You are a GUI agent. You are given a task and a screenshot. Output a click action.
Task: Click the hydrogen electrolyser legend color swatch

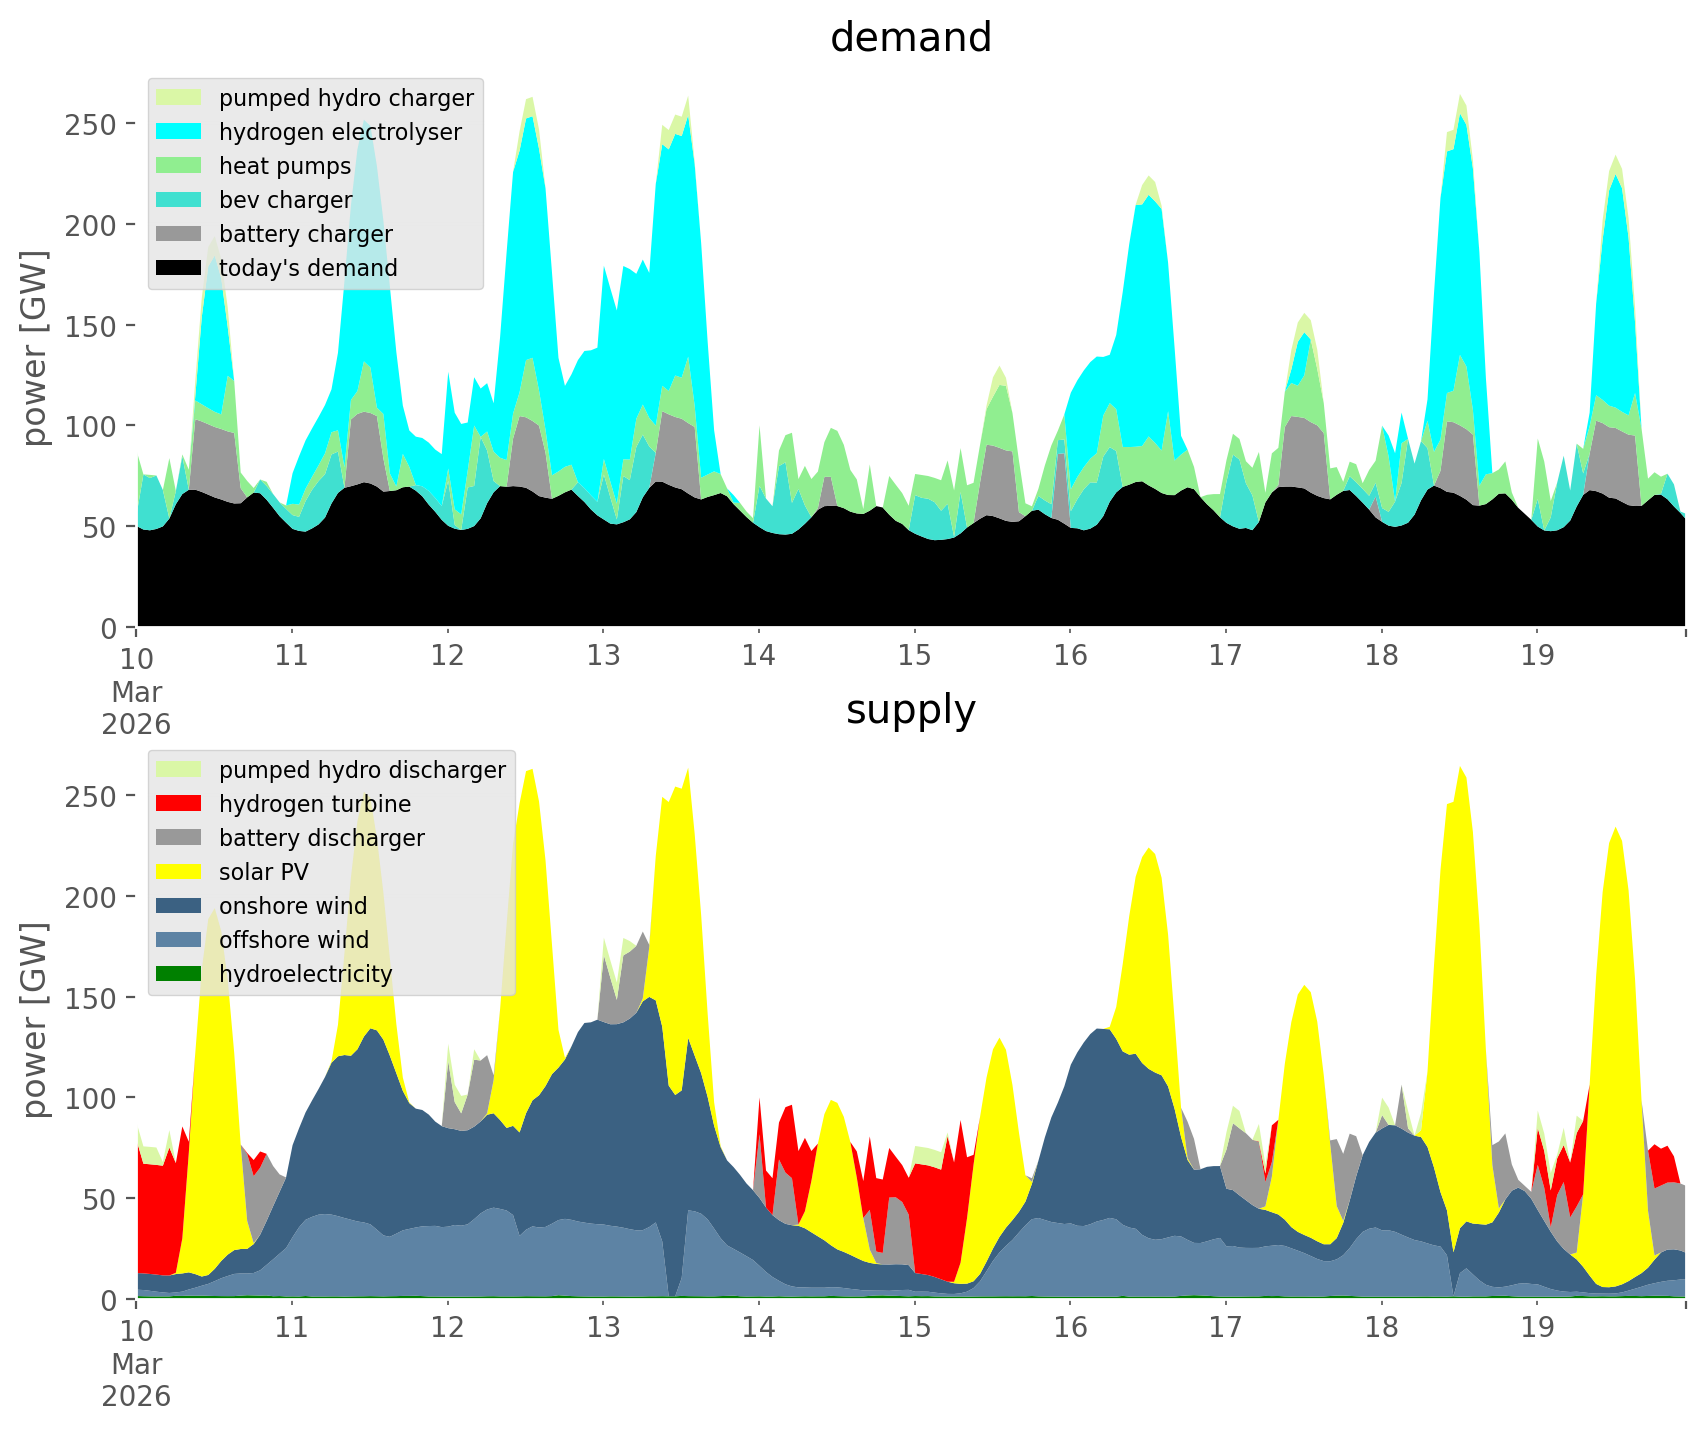point(179,132)
